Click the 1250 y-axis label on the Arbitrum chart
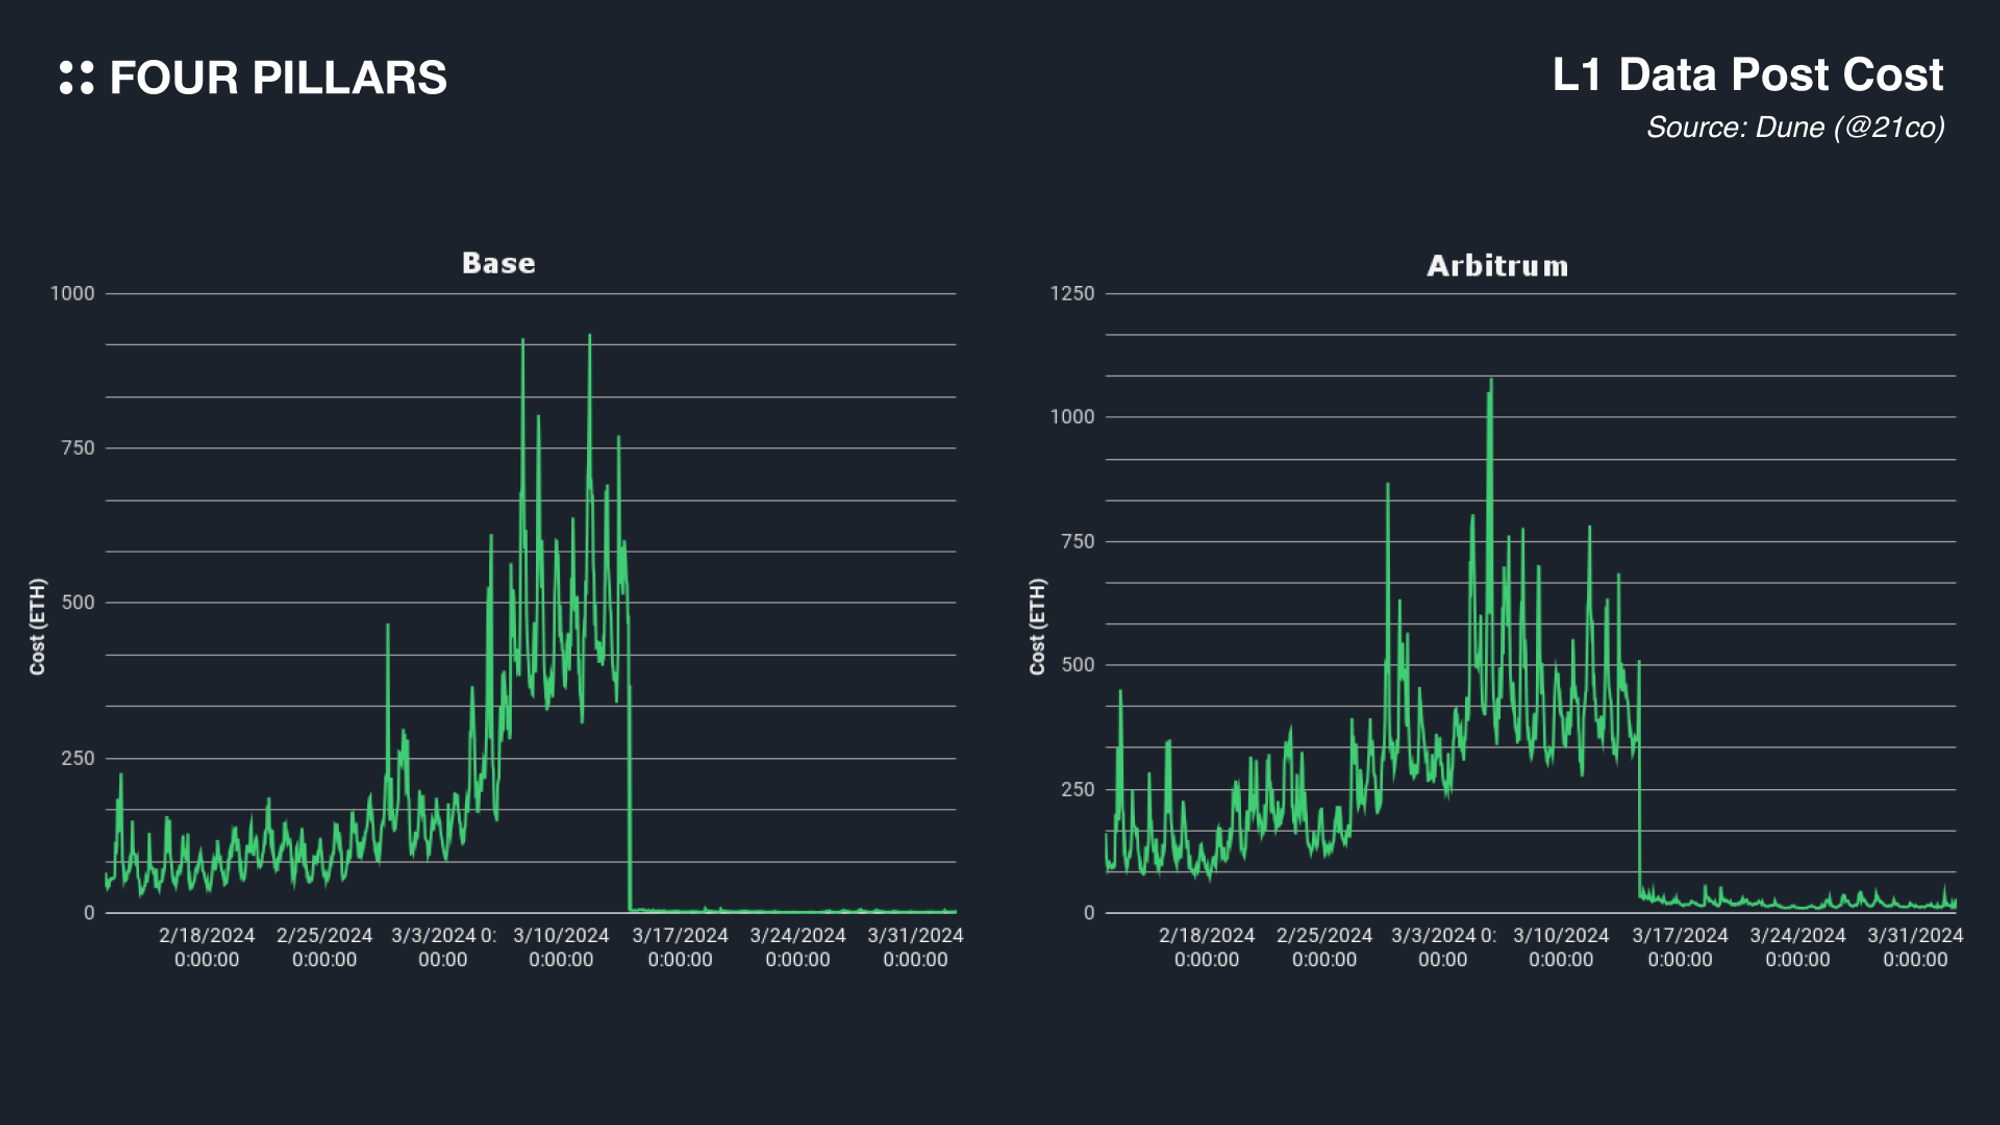Image resolution: width=2000 pixels, height=1125 pixels. click(x=1072, y=294)
